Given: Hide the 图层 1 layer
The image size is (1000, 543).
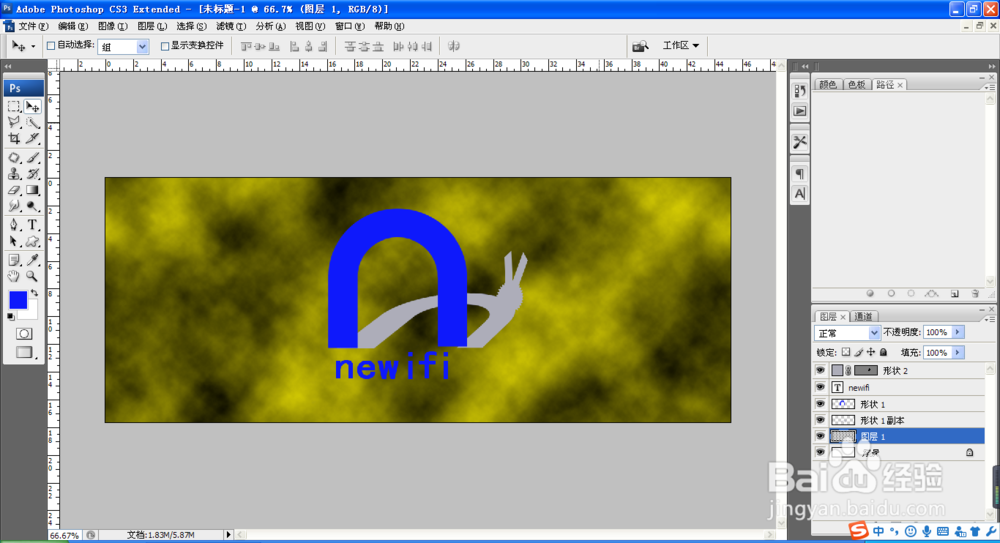Looking at the screenshot, I should (x=820, y=436).
